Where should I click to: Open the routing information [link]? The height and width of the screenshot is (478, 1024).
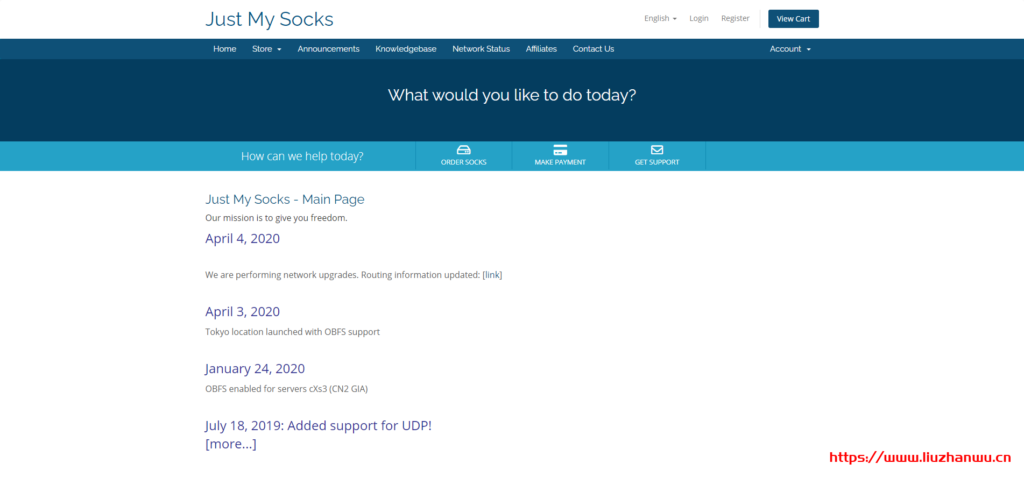pyautogui.click(x=492, y=274)
